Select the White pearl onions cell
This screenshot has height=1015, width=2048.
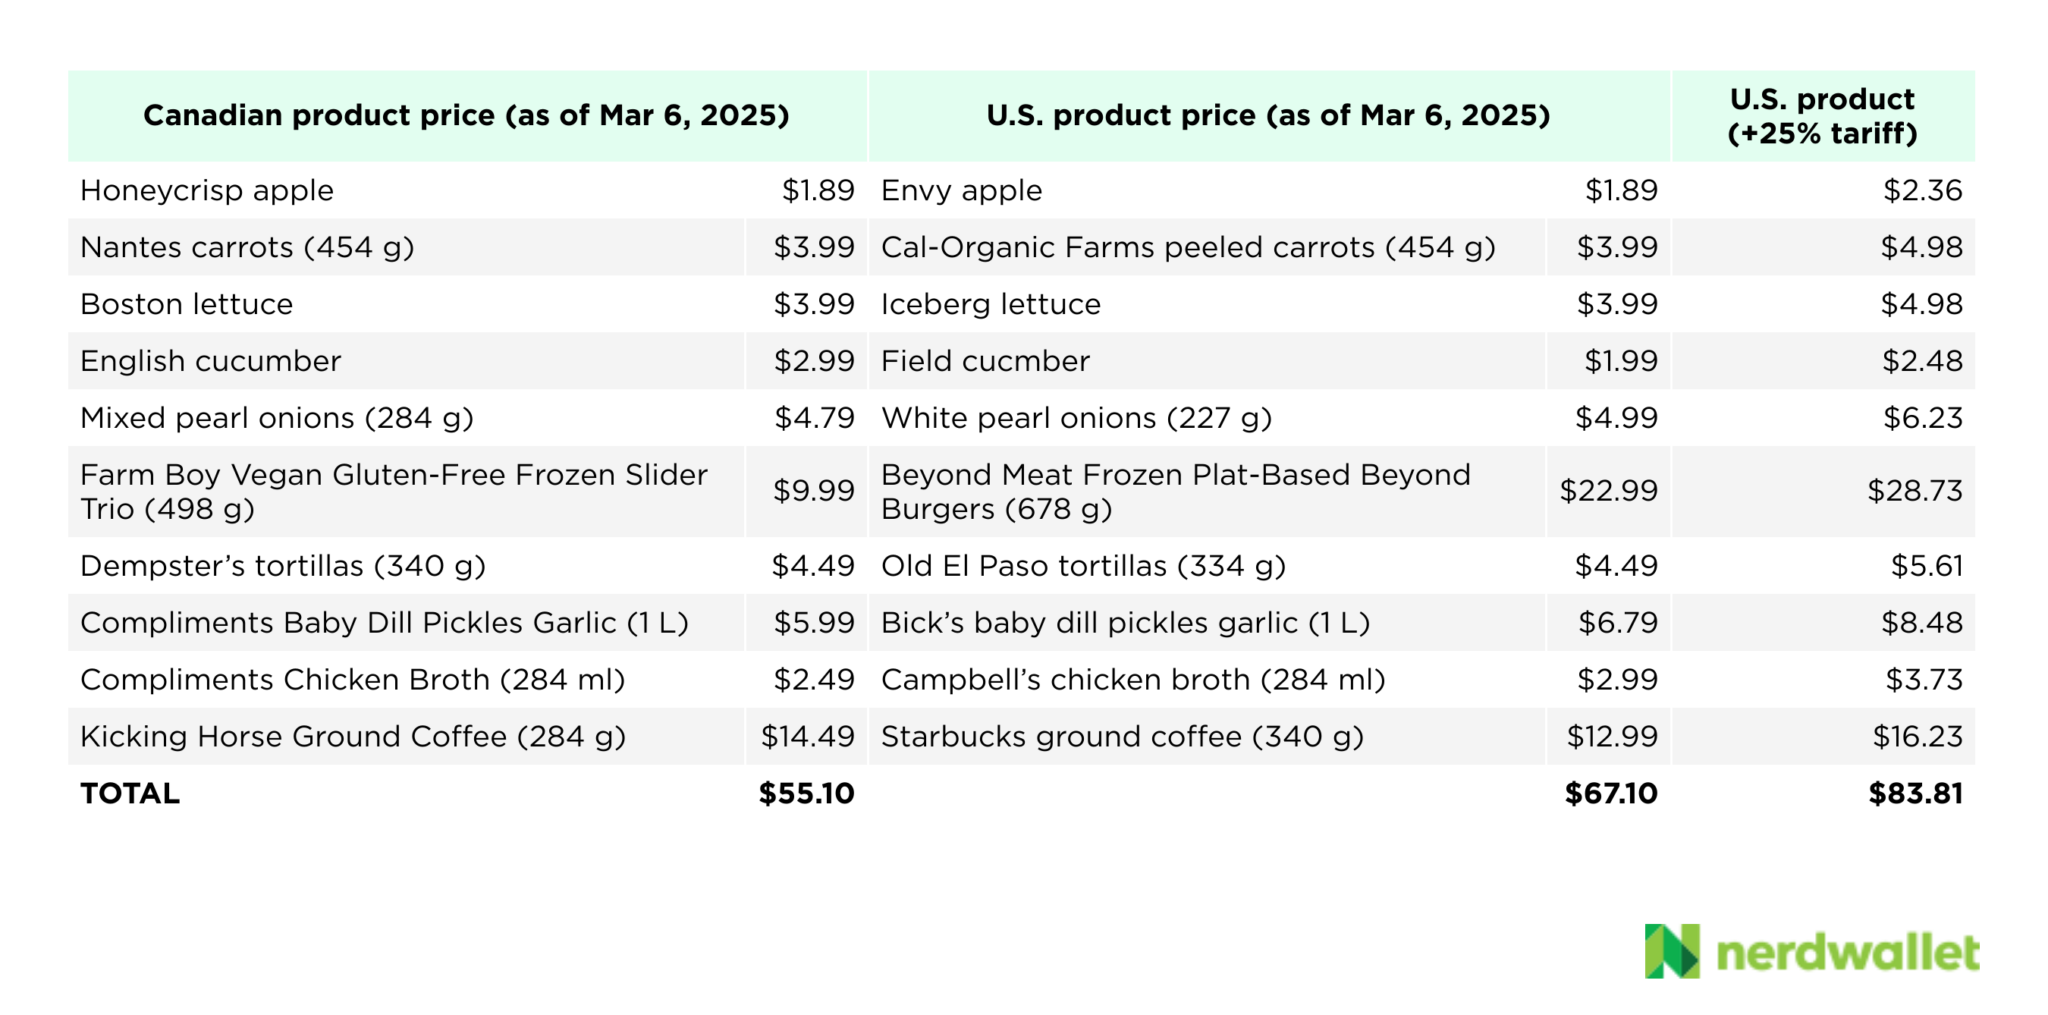pos(1076,418)
